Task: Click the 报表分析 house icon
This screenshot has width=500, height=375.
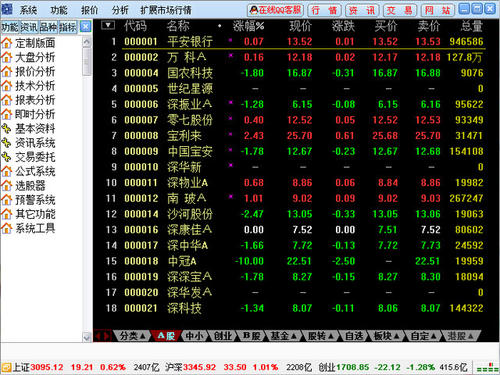Action: (x=6, y=100)
